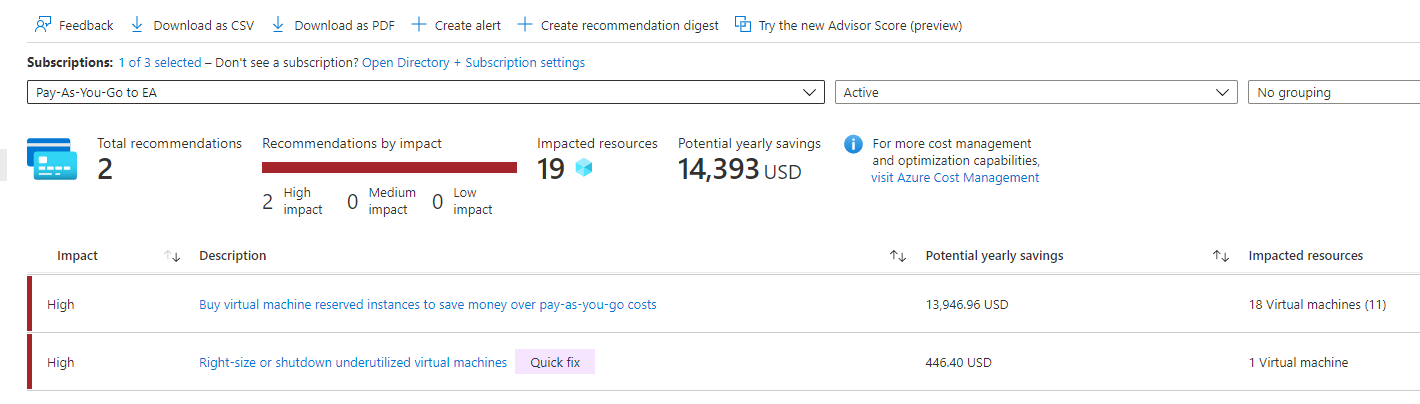
Task: Click the Feedback icon in toolbar
Action: point(43,24)
